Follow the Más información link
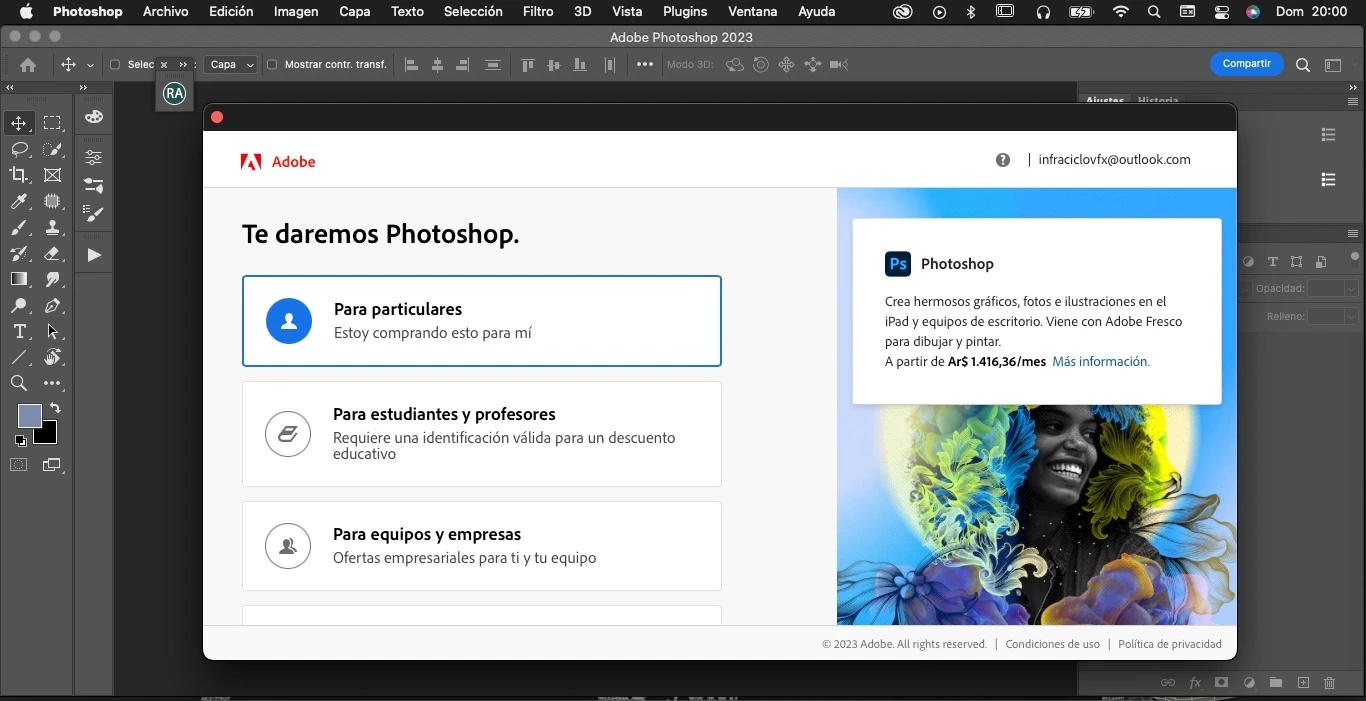Viewport: 1366px width, 701px height. [1101, 362]
